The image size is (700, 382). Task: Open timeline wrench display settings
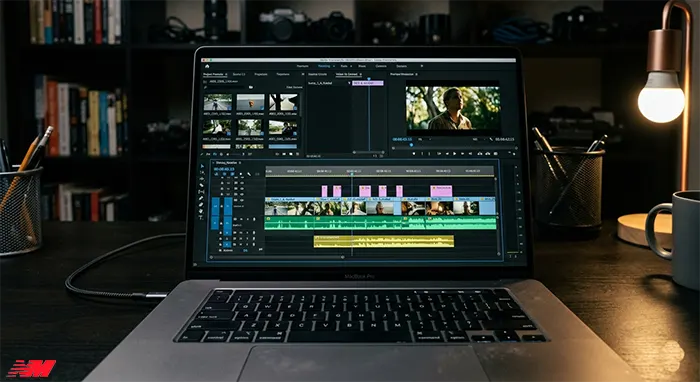[x=249, y=174]
